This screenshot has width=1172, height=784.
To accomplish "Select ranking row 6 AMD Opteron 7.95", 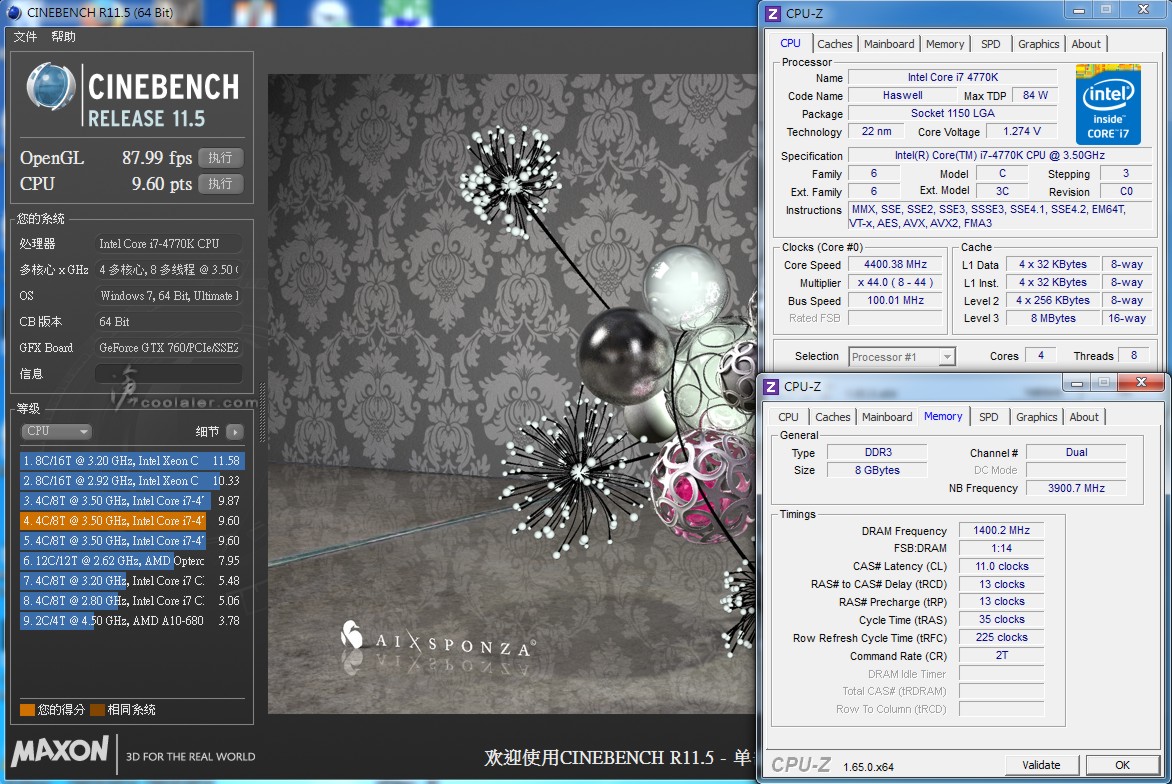I will pyautogui.click(x=132, y=561).
